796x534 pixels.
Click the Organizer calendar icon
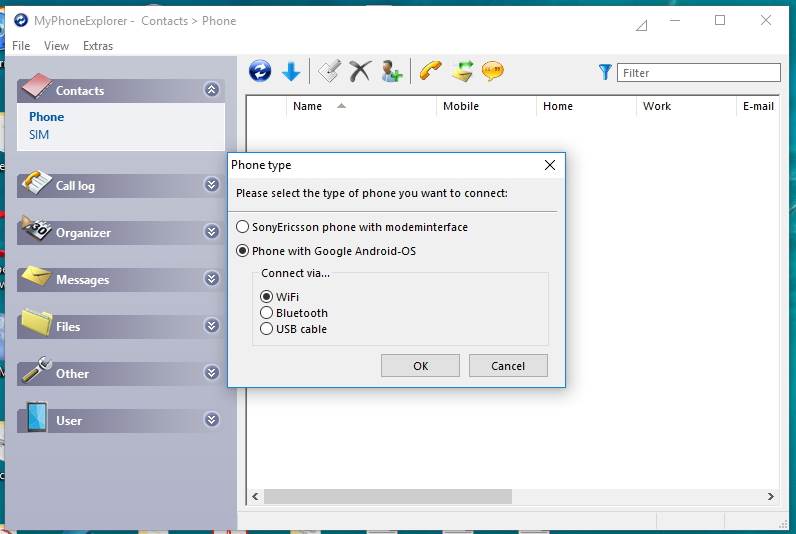coord(37,229)
